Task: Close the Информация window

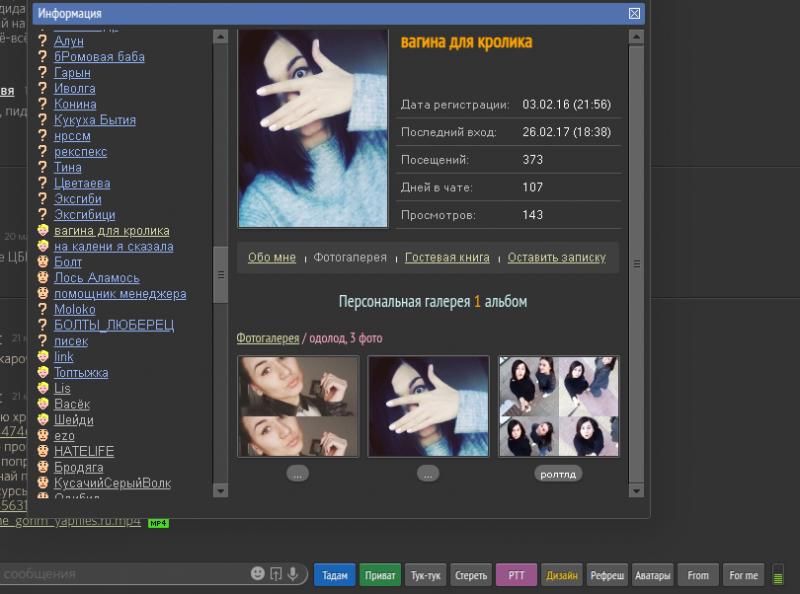Action: tap(634, 14)
